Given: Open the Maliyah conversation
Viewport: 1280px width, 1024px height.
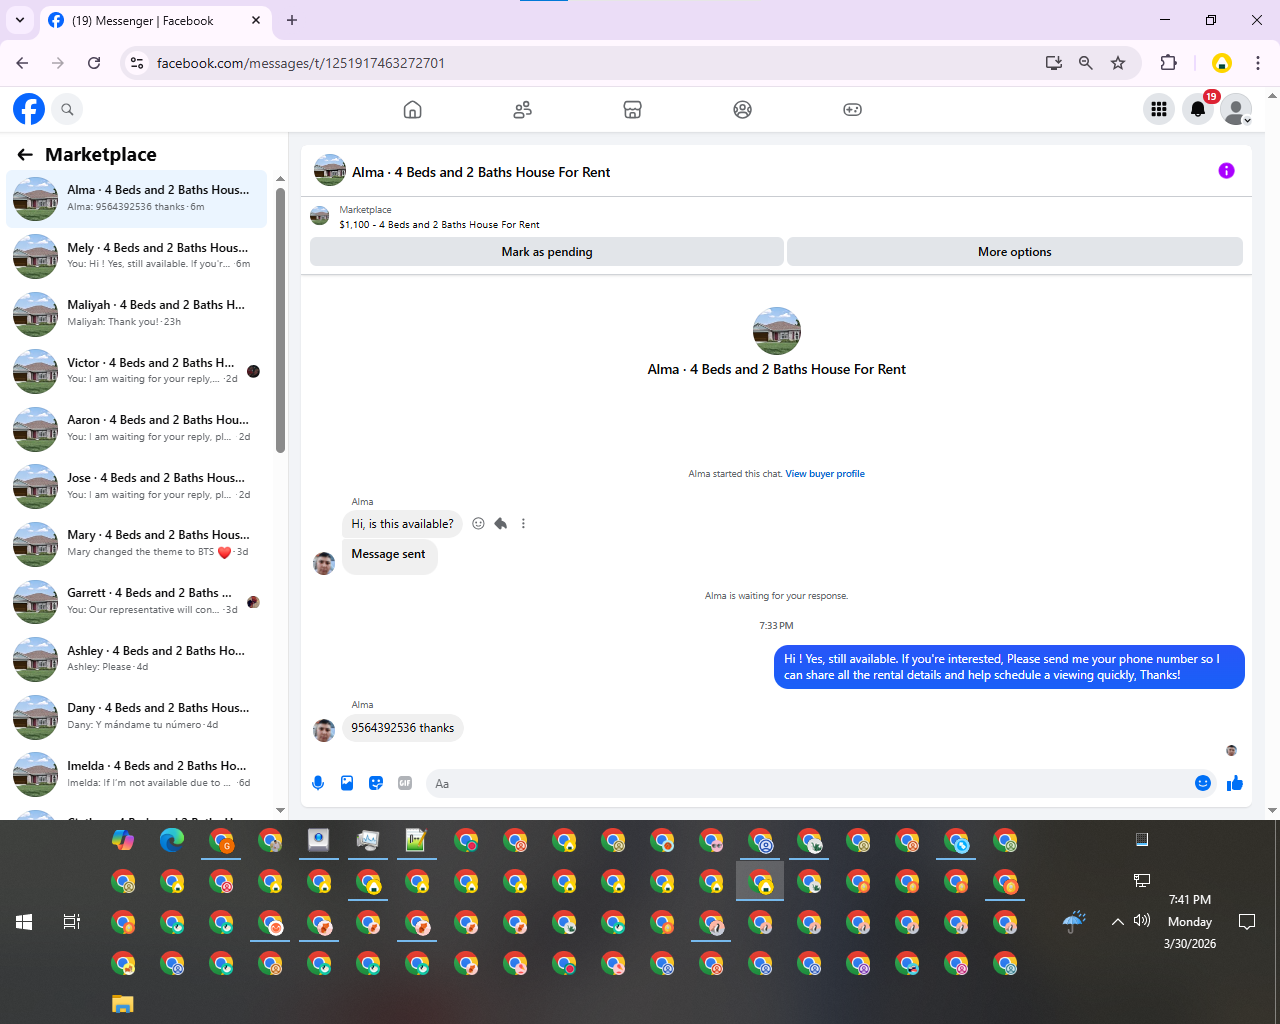Looking at the screenshot, I should tap(137, 314).
